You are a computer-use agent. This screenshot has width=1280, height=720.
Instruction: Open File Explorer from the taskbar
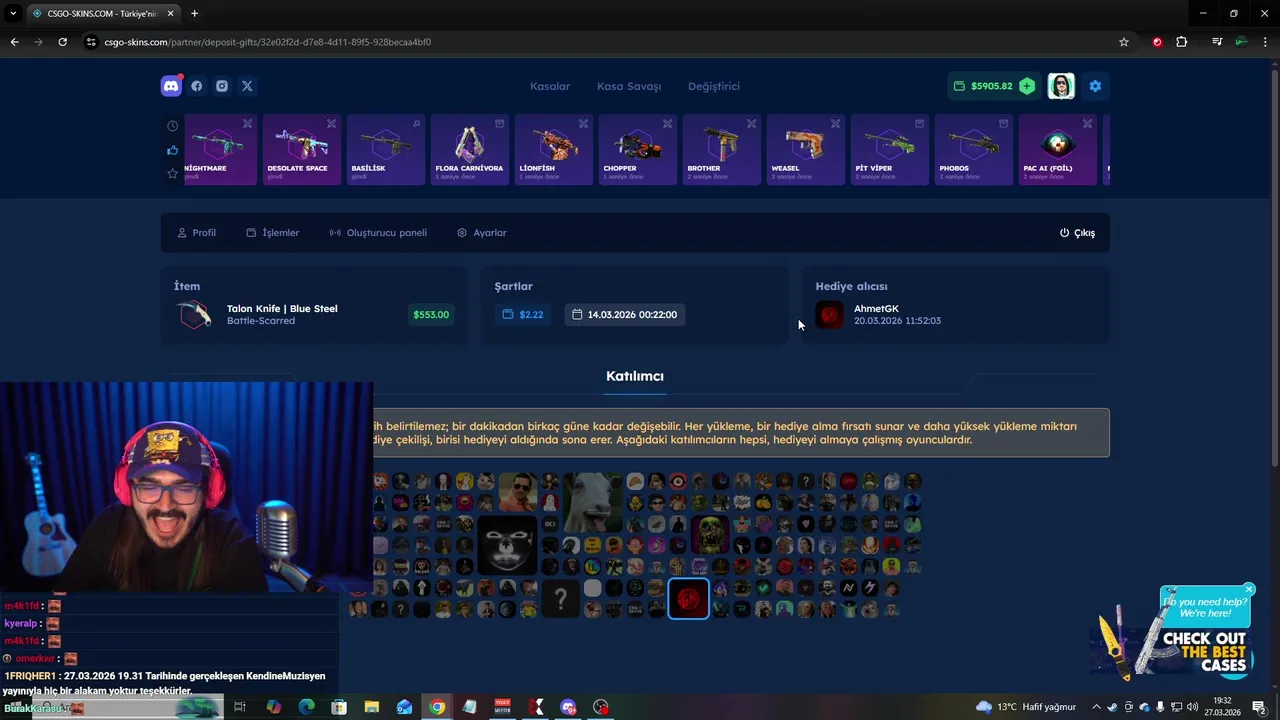click(372, 707)
